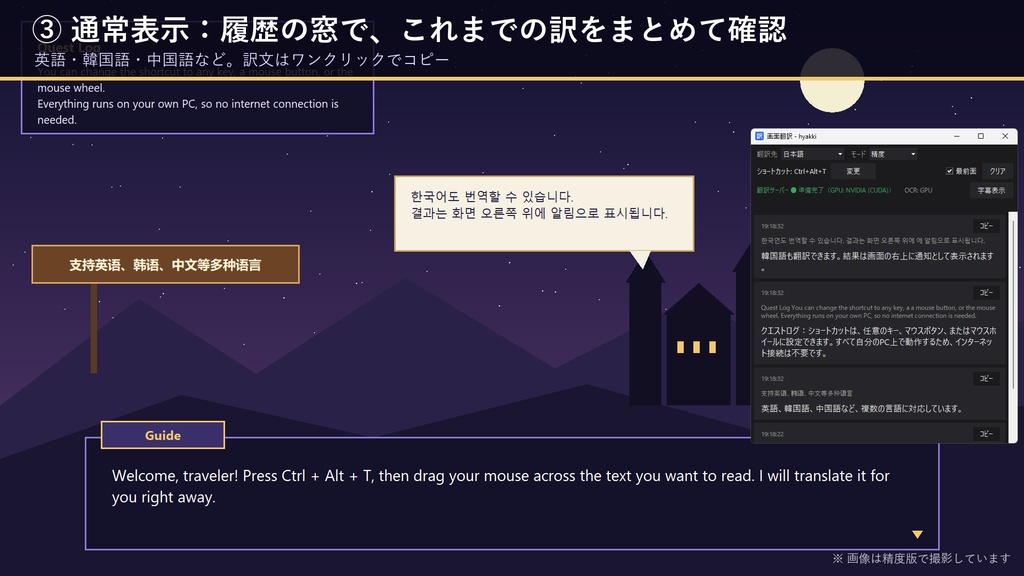1024x576 pixels.
Task: Click the 変更 shortcut button
Action: (853, 171)
